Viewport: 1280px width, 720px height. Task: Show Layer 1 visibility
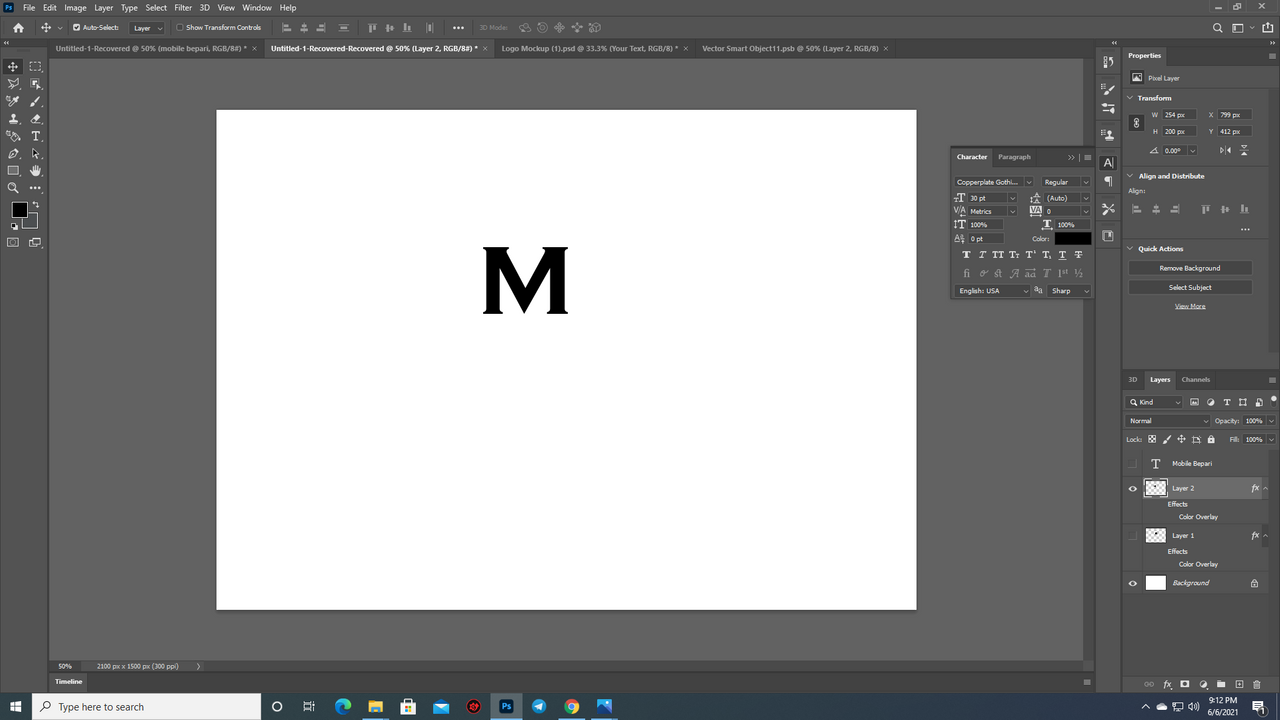point(1133,536)
